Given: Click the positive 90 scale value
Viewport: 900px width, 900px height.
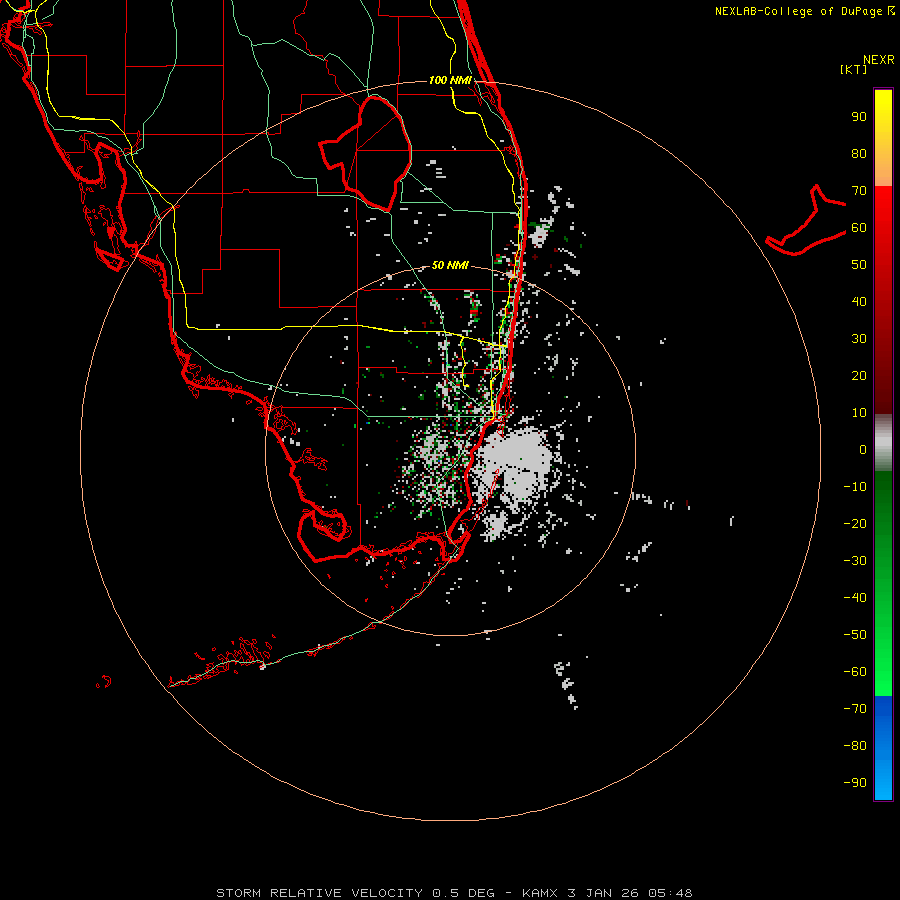Looking at the screenshot, I should (859, 117).
